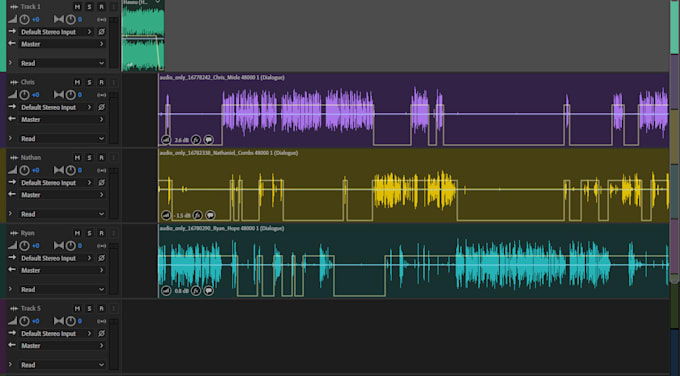The width and height of the screenshot is (680, 376).
Task: Select the Track 5 name label
Action: (30, 308)
